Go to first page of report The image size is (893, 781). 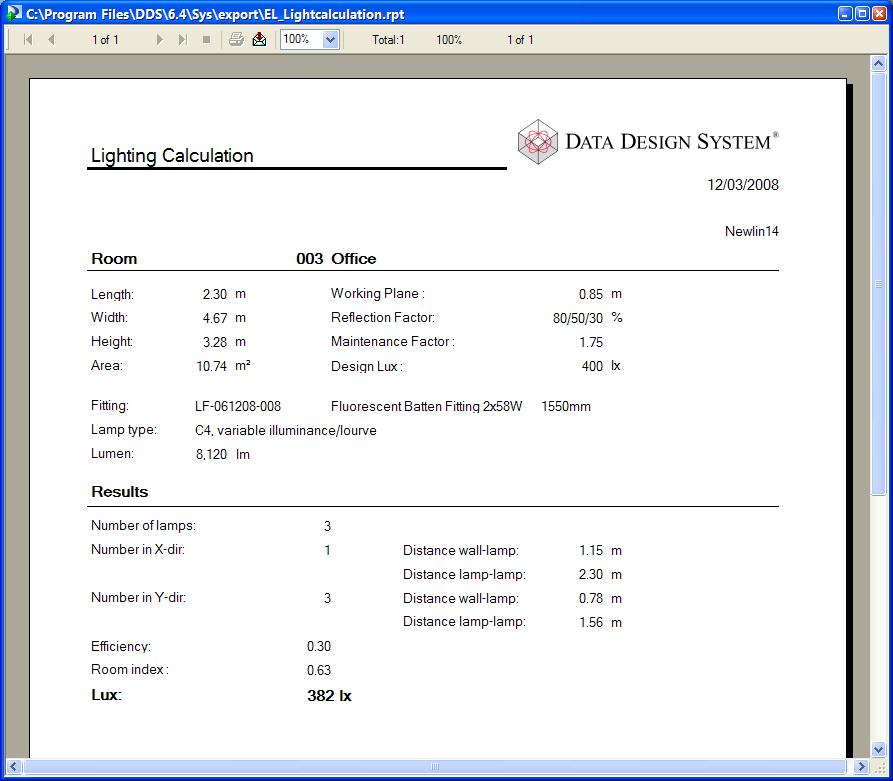tap(28, 39)
